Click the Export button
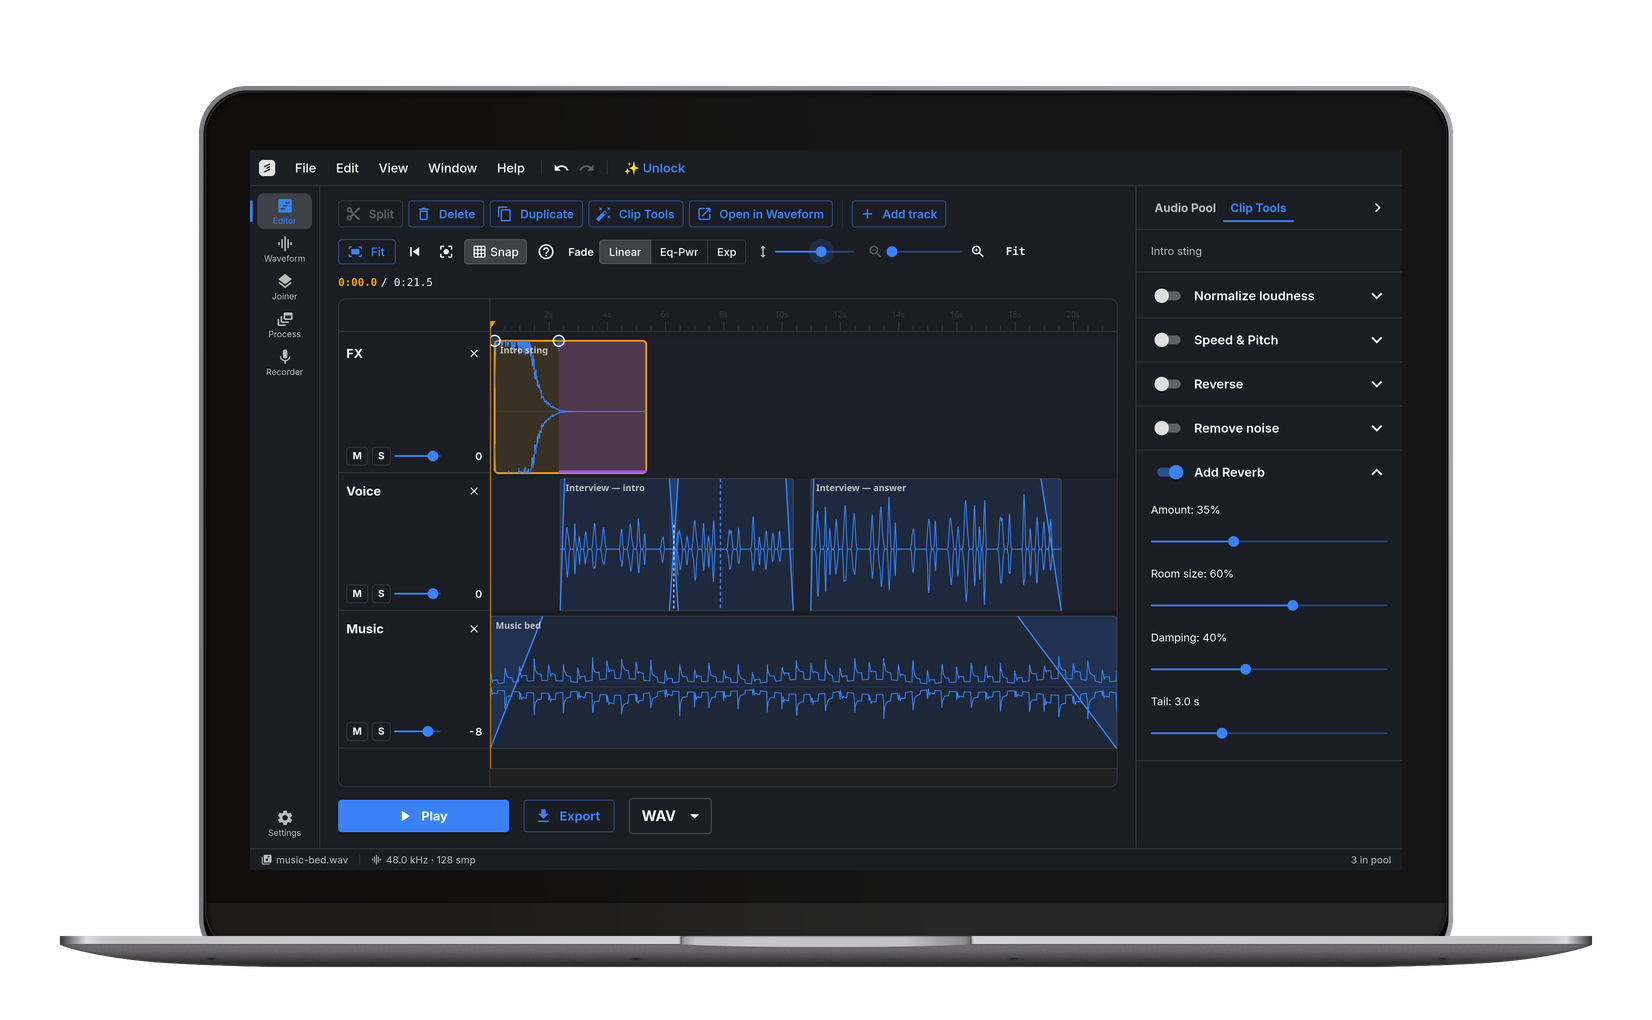 568,816
